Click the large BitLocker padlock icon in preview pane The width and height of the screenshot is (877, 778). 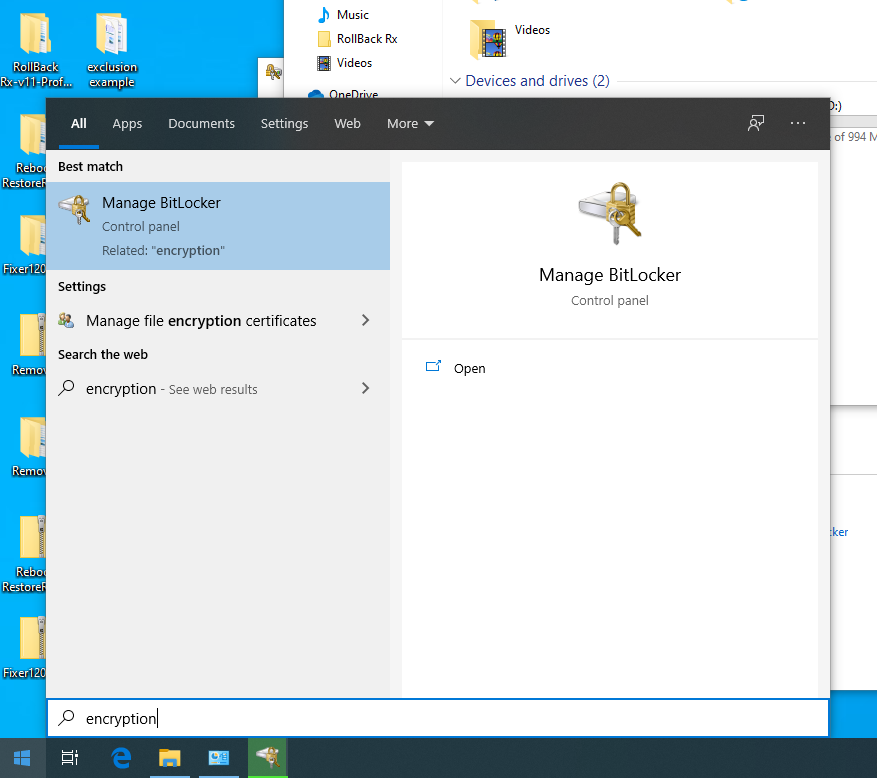tap(610, 213)
